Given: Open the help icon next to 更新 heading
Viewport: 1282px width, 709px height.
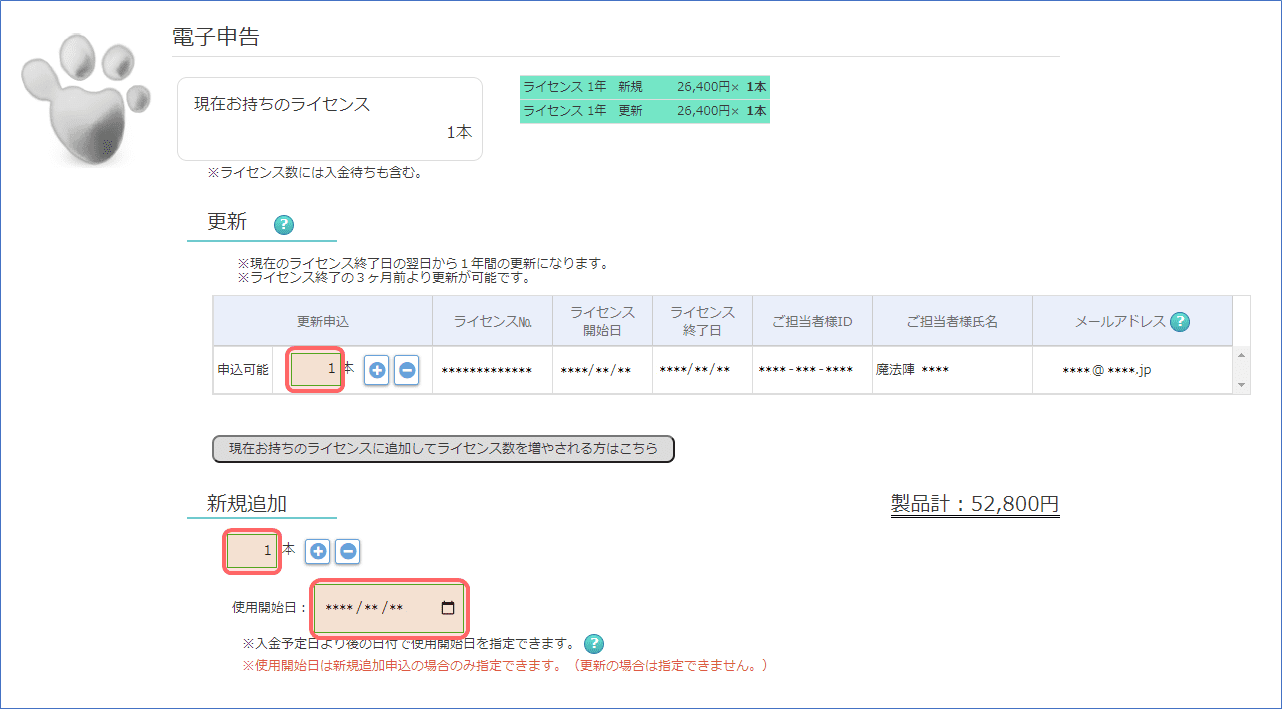Looking at the screenshot, I should click(x=284, y=224).
